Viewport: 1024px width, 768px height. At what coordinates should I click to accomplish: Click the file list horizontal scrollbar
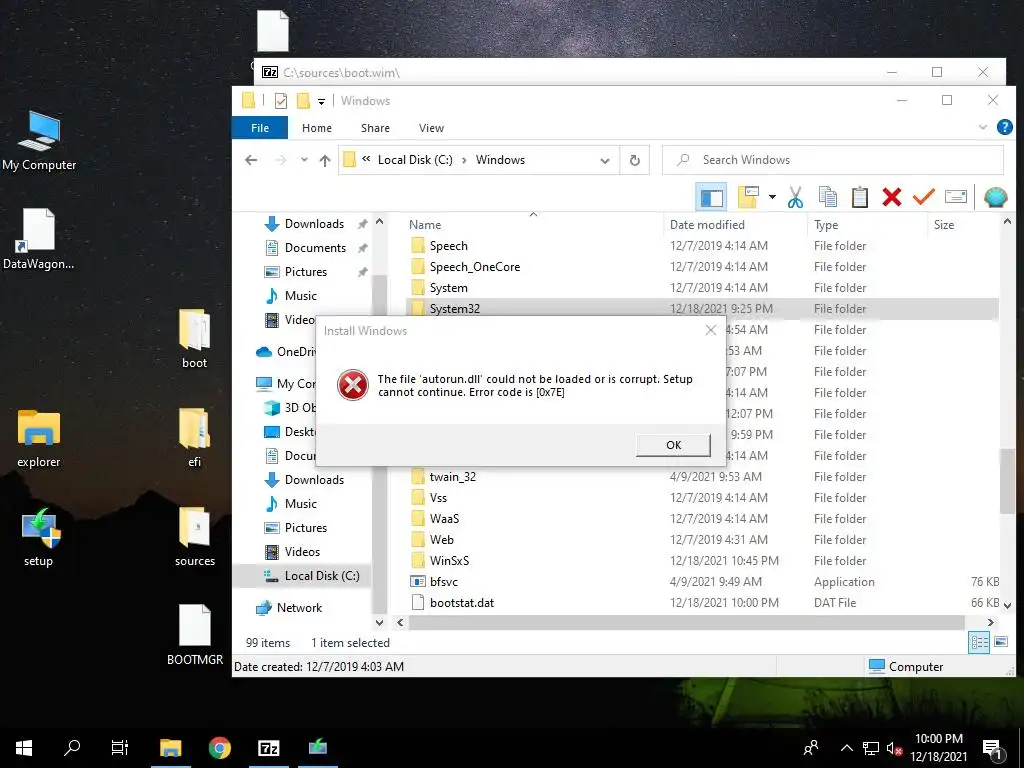(686, 622)
